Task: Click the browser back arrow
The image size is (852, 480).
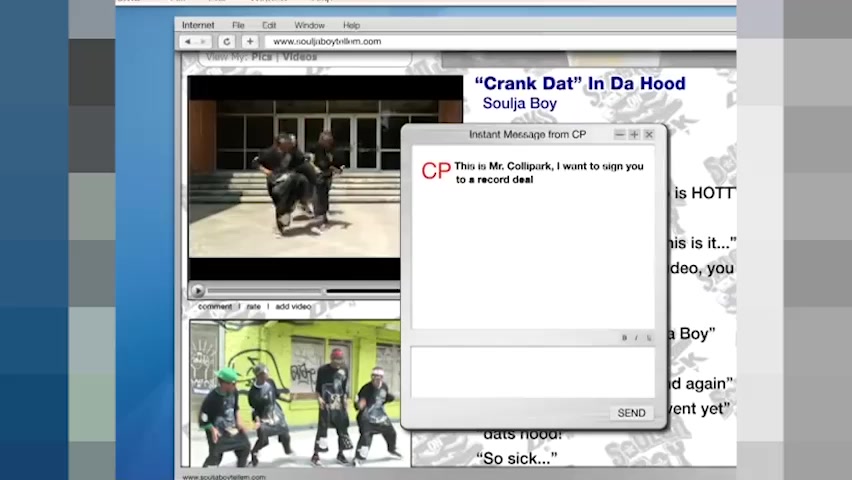Action: tap(188, 41)
